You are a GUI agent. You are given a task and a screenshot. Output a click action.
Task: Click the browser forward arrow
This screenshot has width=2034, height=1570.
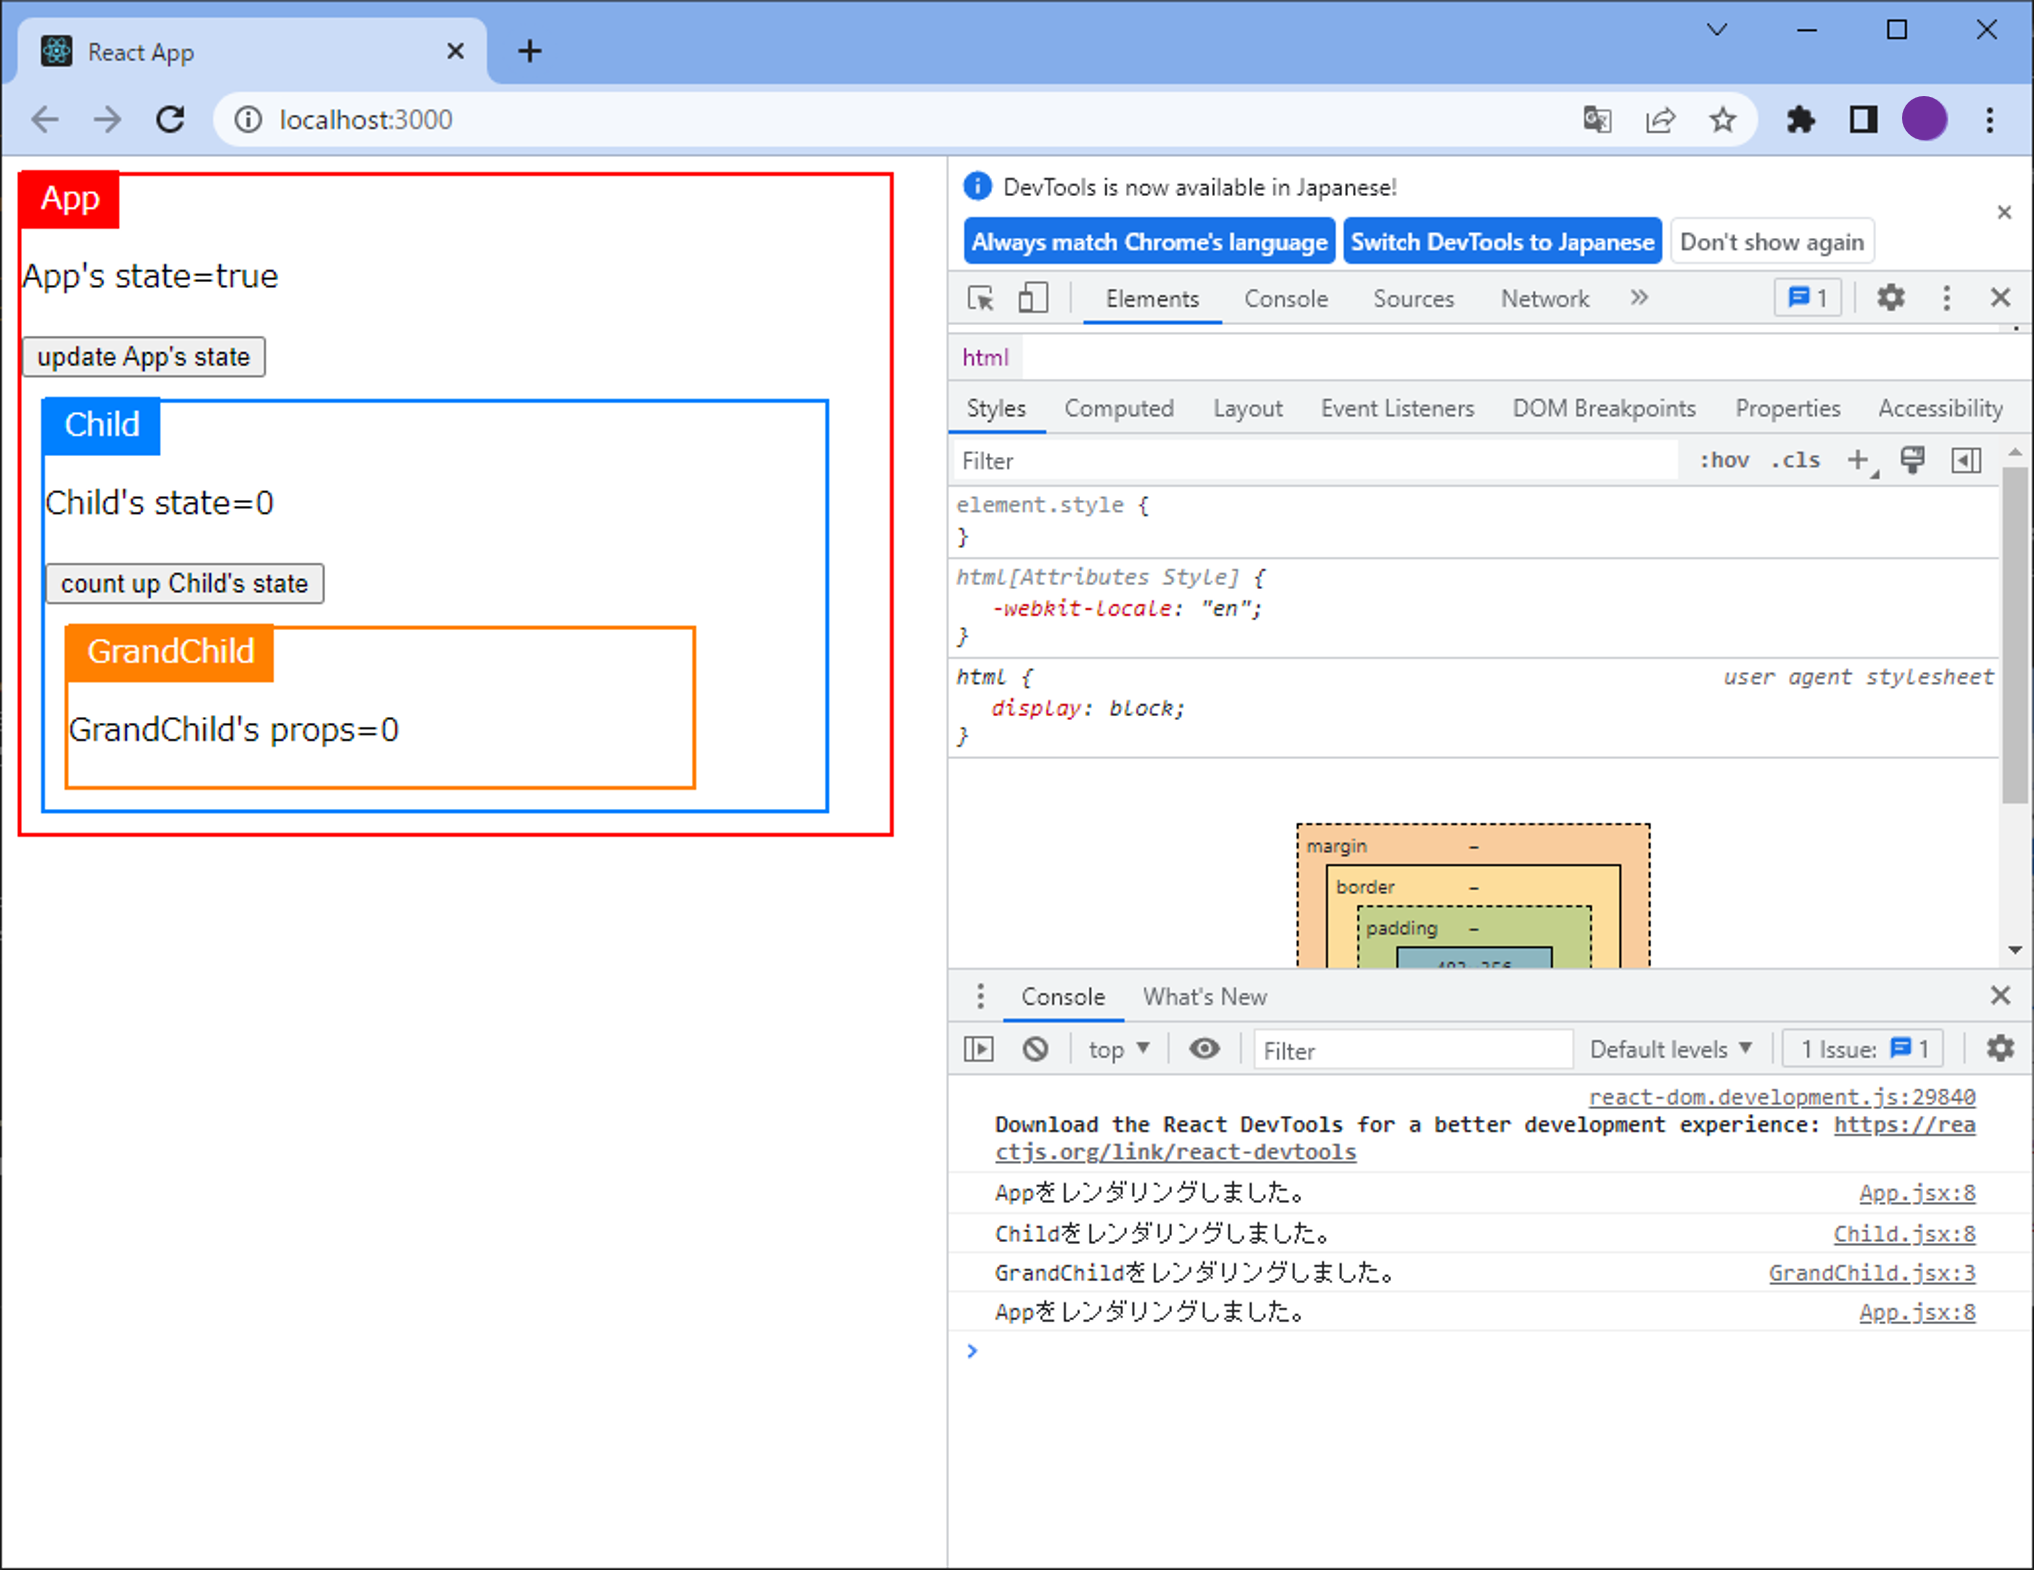[x=107, y=120]
